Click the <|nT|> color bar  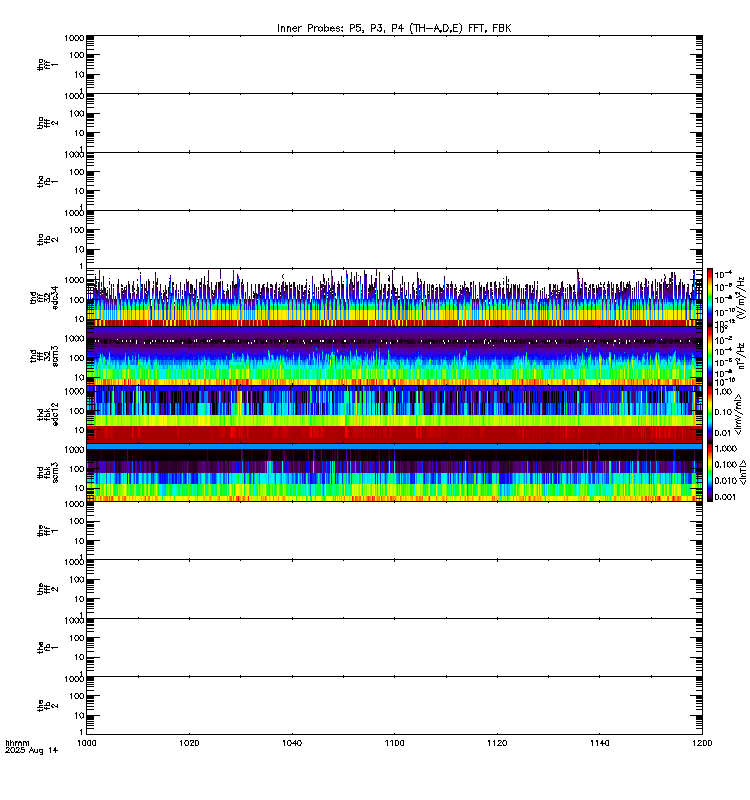pyautogui.click(x=710, y=472)
